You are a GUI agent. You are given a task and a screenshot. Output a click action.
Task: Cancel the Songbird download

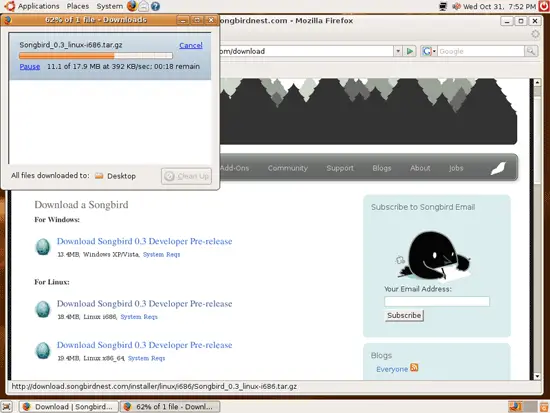[x=191, y=45]
